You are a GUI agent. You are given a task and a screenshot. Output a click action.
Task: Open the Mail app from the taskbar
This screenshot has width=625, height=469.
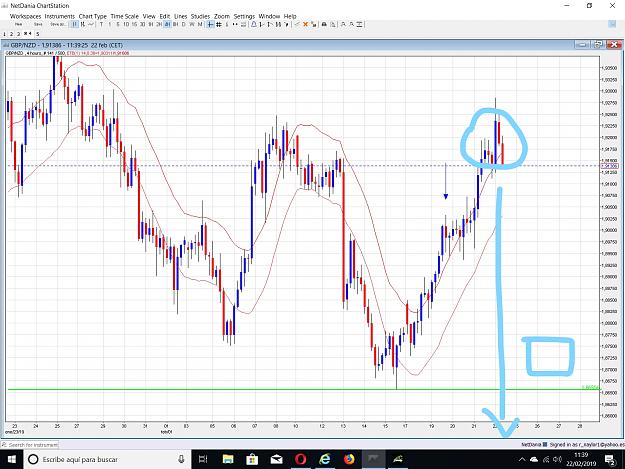pyautogui.click(x=276, y=459)
